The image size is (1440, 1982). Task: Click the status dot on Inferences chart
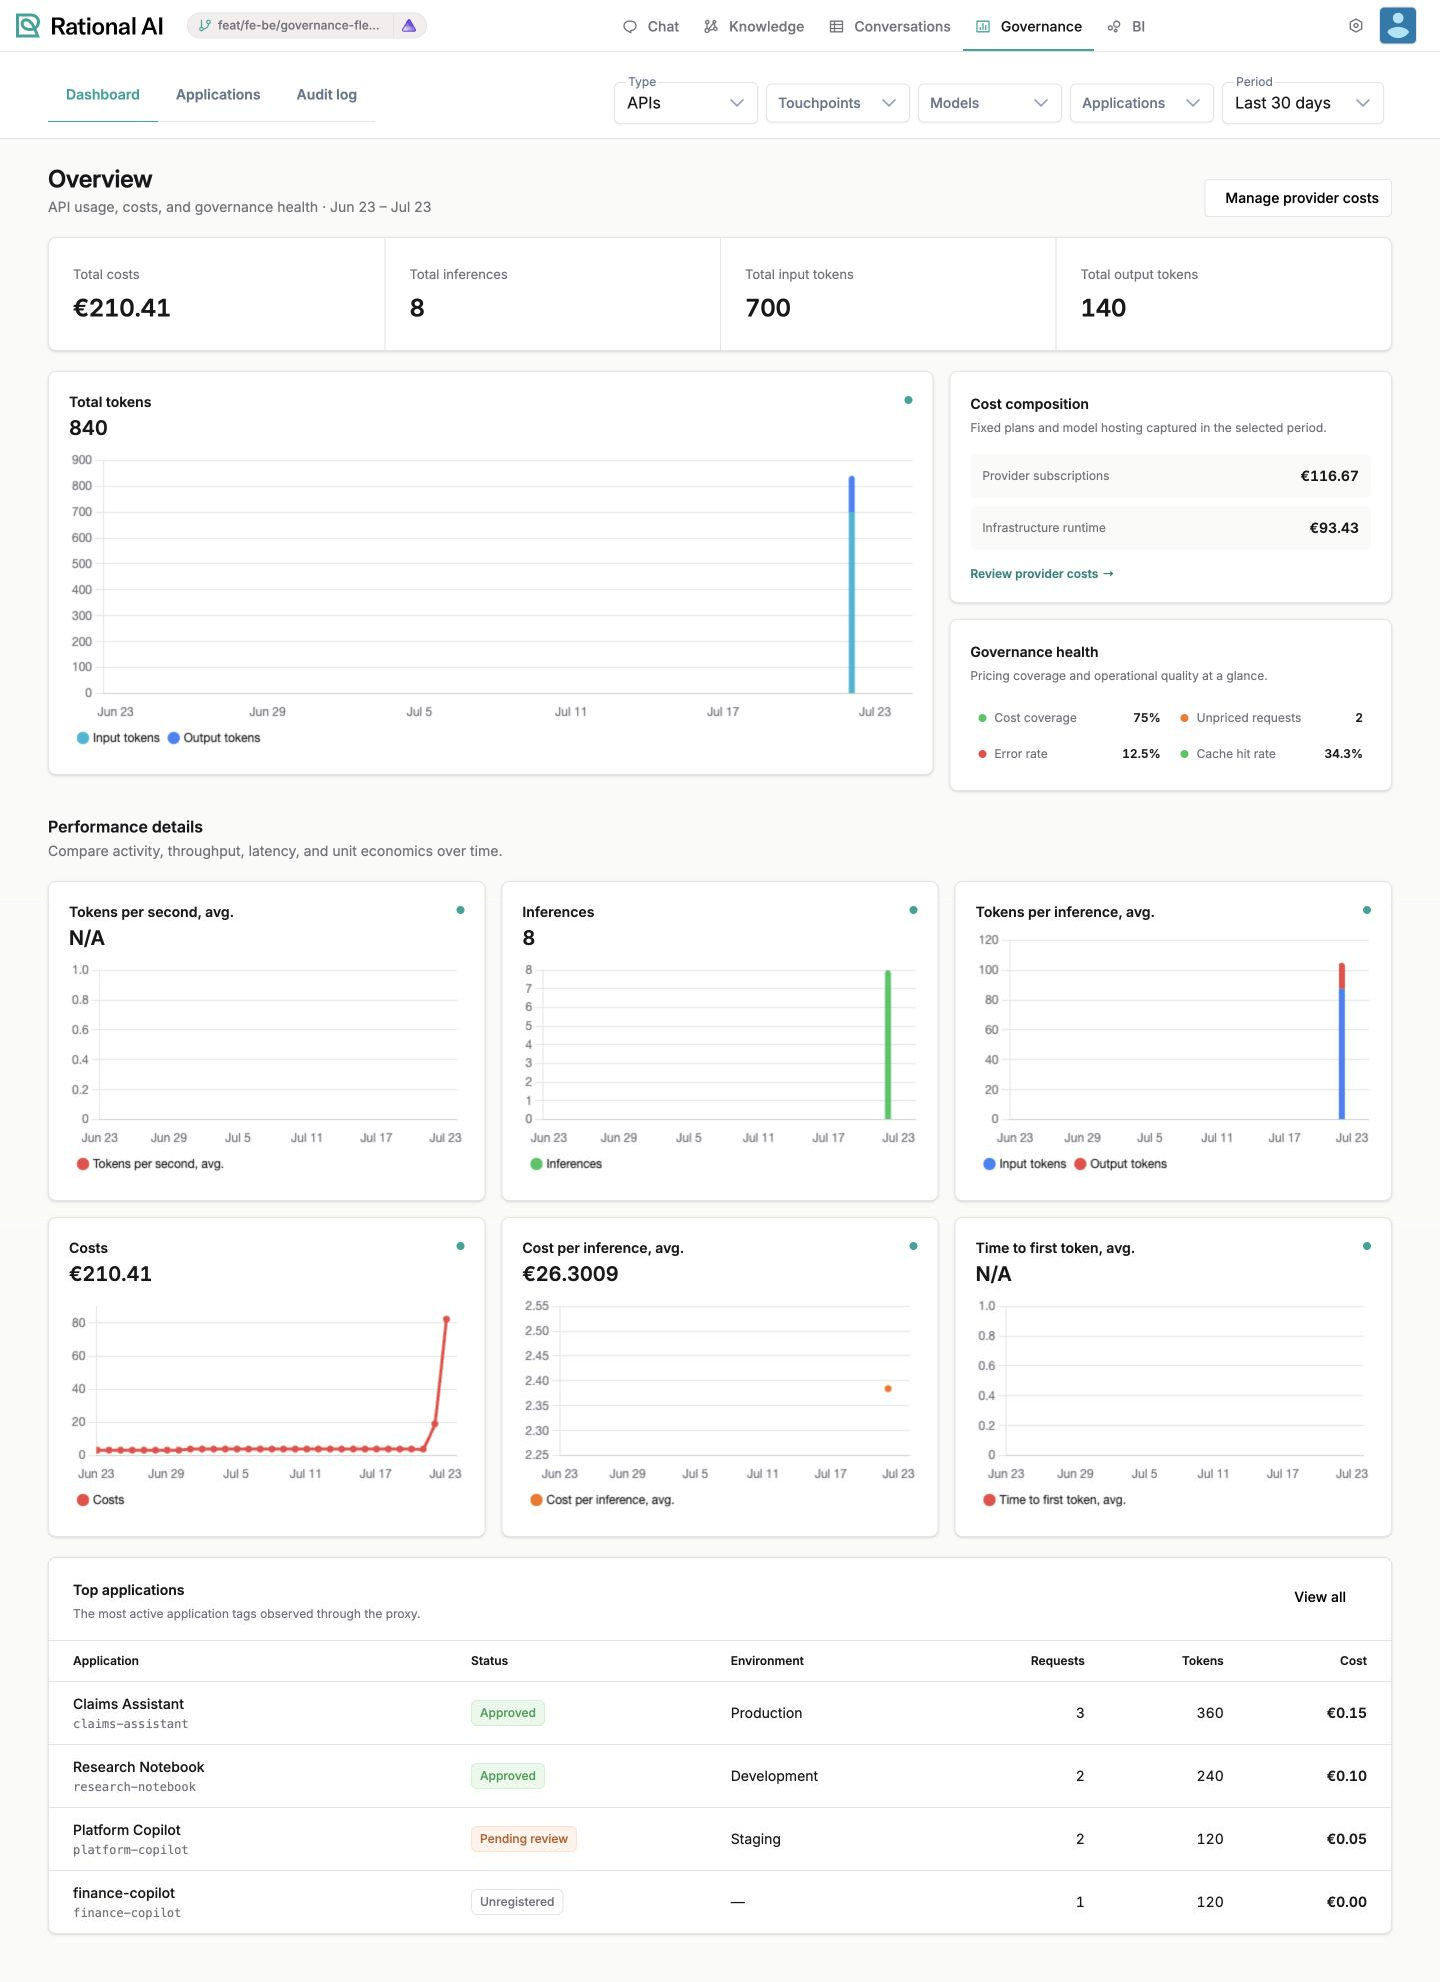coord(913,910)
